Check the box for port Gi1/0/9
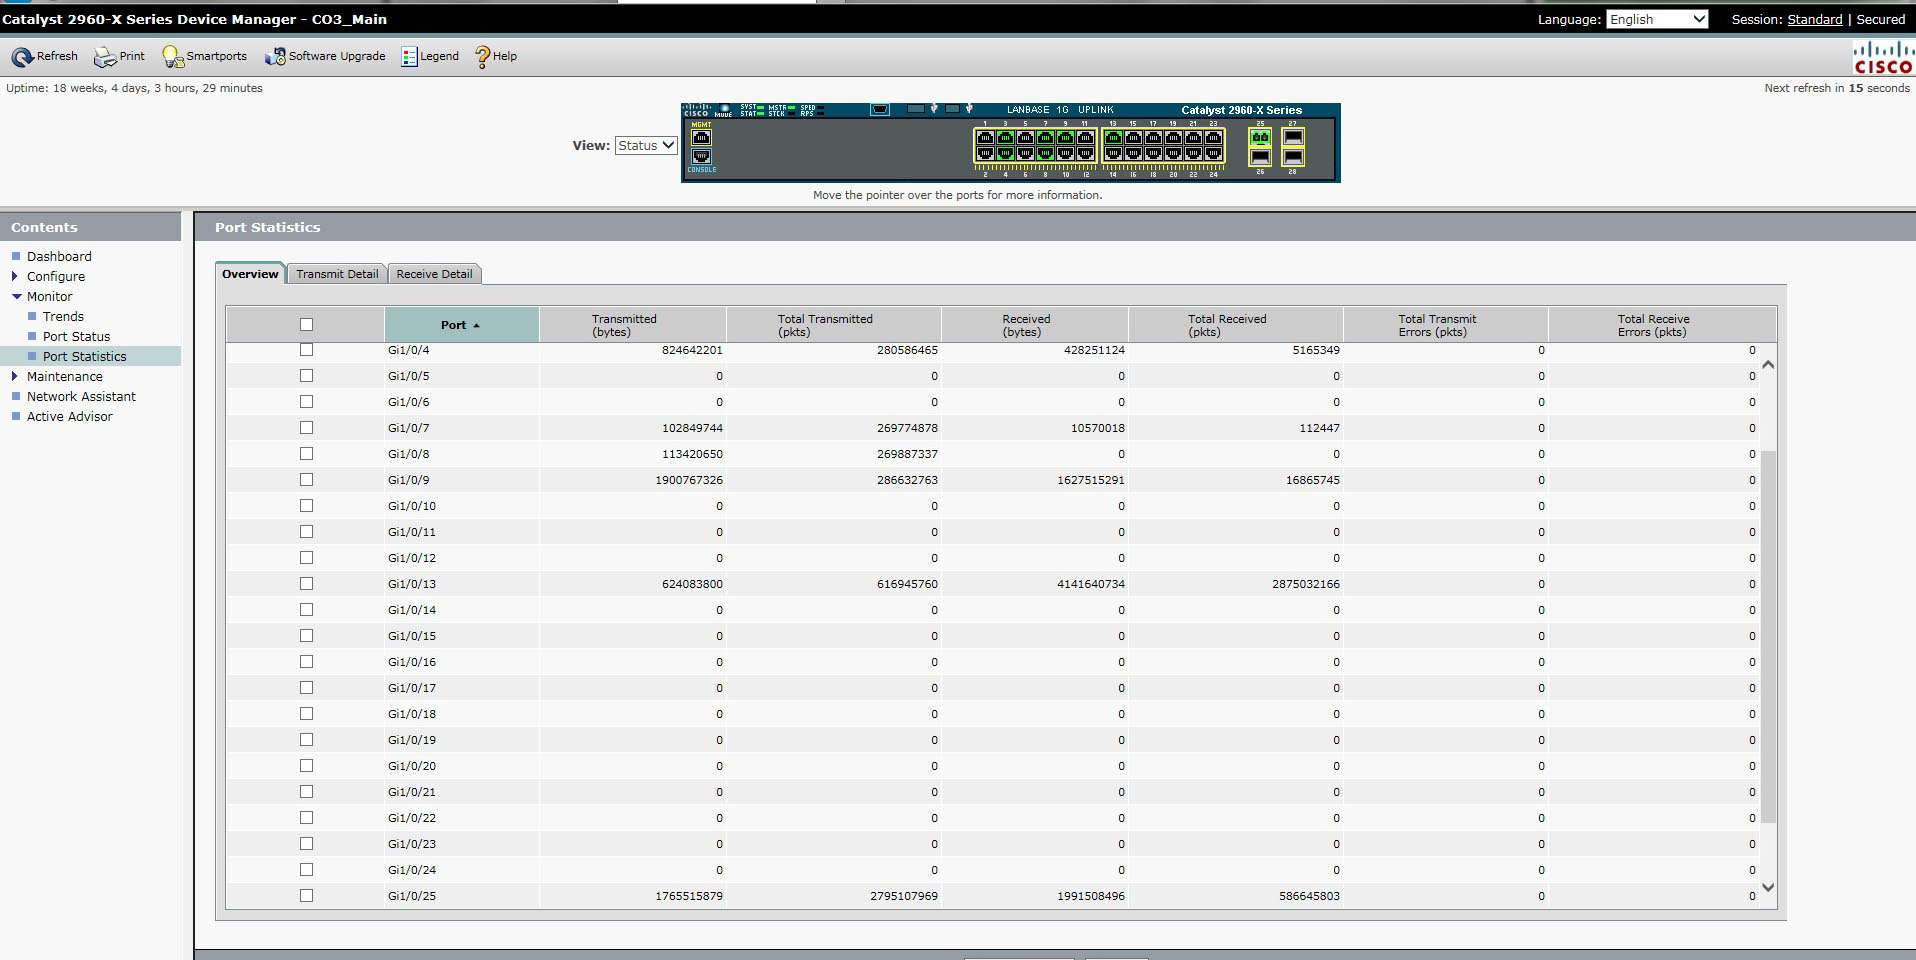 tap(306, 480)
